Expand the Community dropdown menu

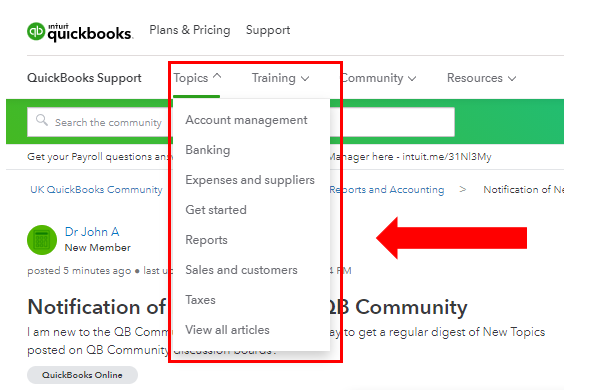(x=379, y=78)
